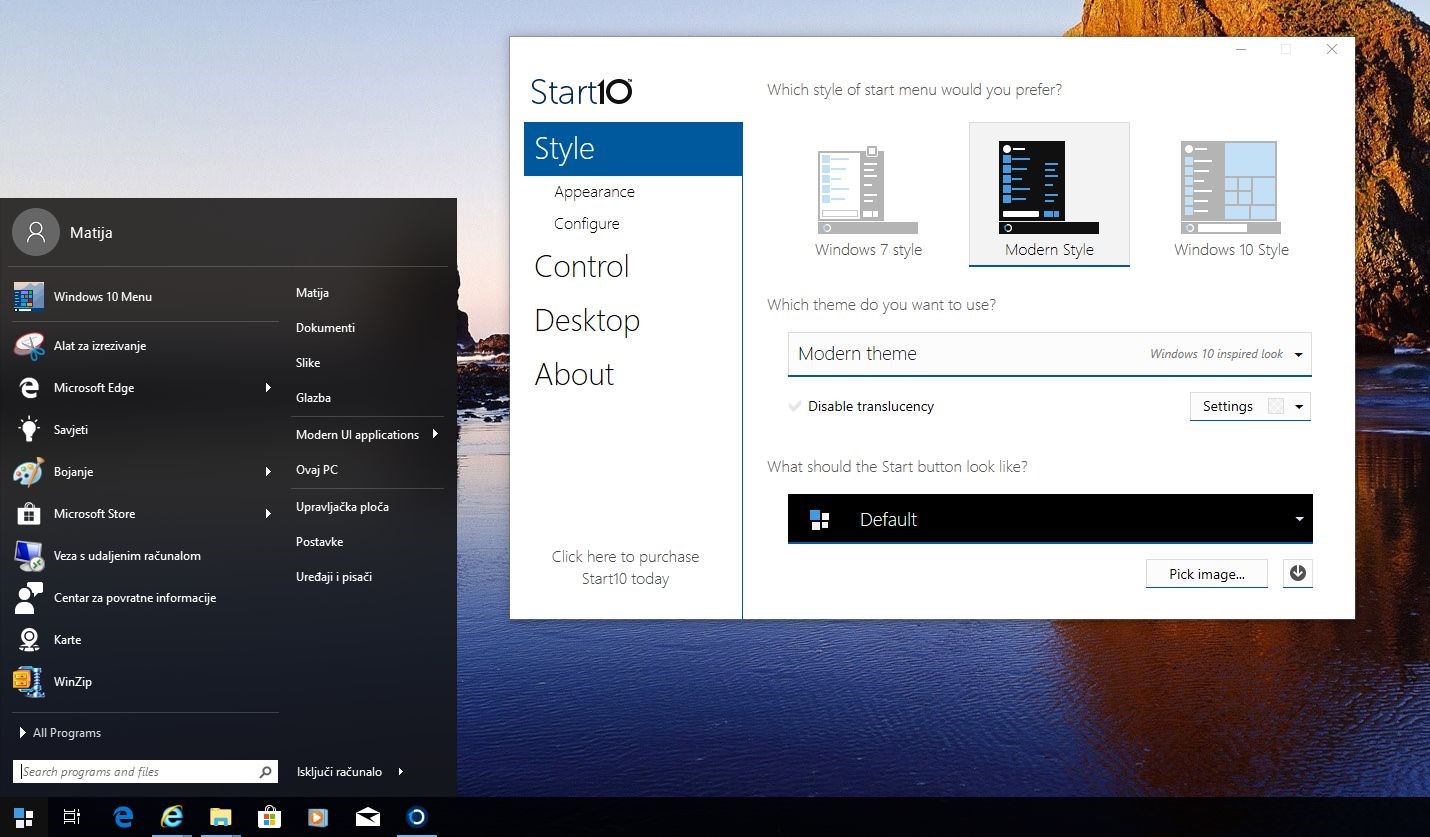Open the Default start button dropdown
This screenshot has width=1430, height=837.
1050,519
